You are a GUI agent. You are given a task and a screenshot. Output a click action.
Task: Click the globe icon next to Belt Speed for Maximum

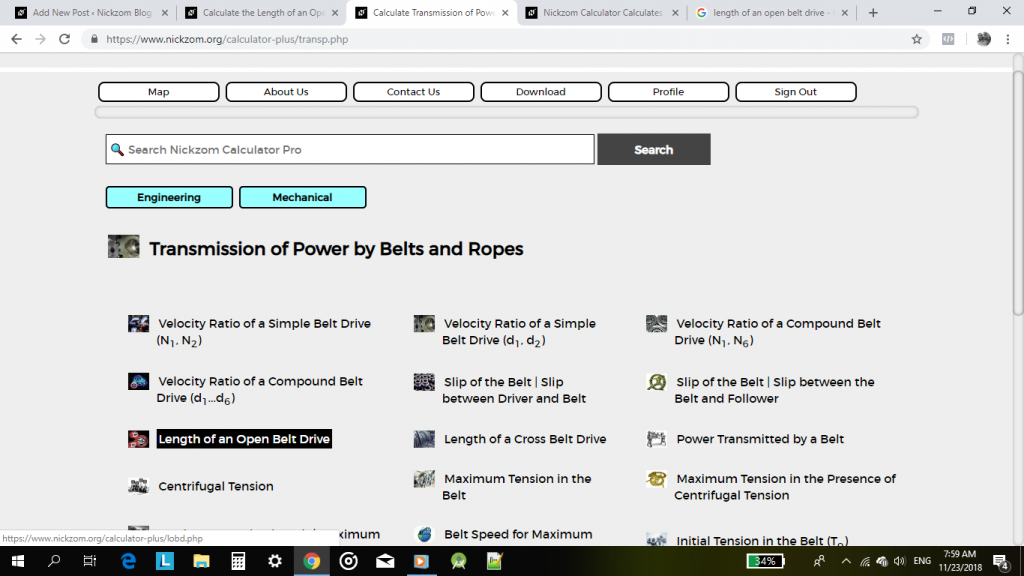point(424,534)
